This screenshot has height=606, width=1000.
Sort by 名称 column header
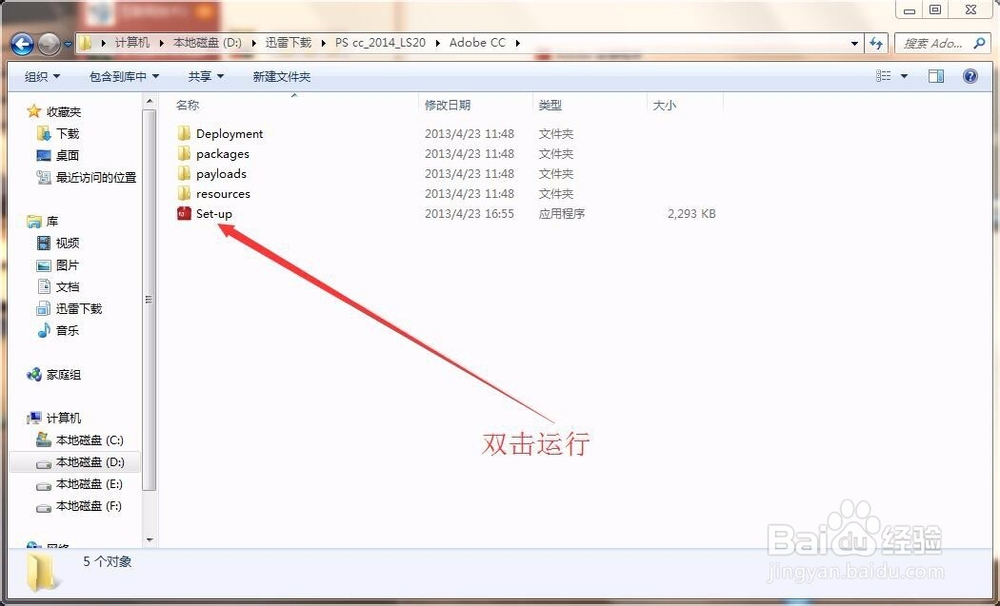[188, 105]
